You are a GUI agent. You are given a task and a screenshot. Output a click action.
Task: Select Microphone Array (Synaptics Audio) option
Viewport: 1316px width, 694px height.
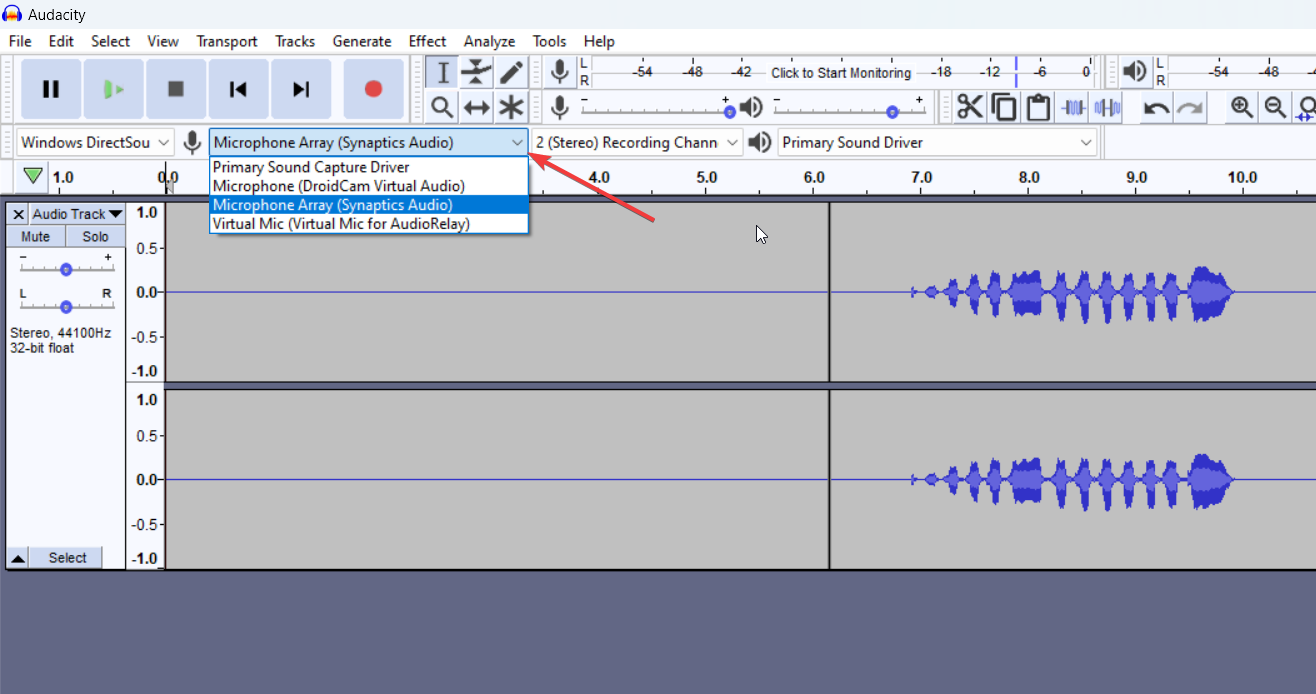[369, 205]
